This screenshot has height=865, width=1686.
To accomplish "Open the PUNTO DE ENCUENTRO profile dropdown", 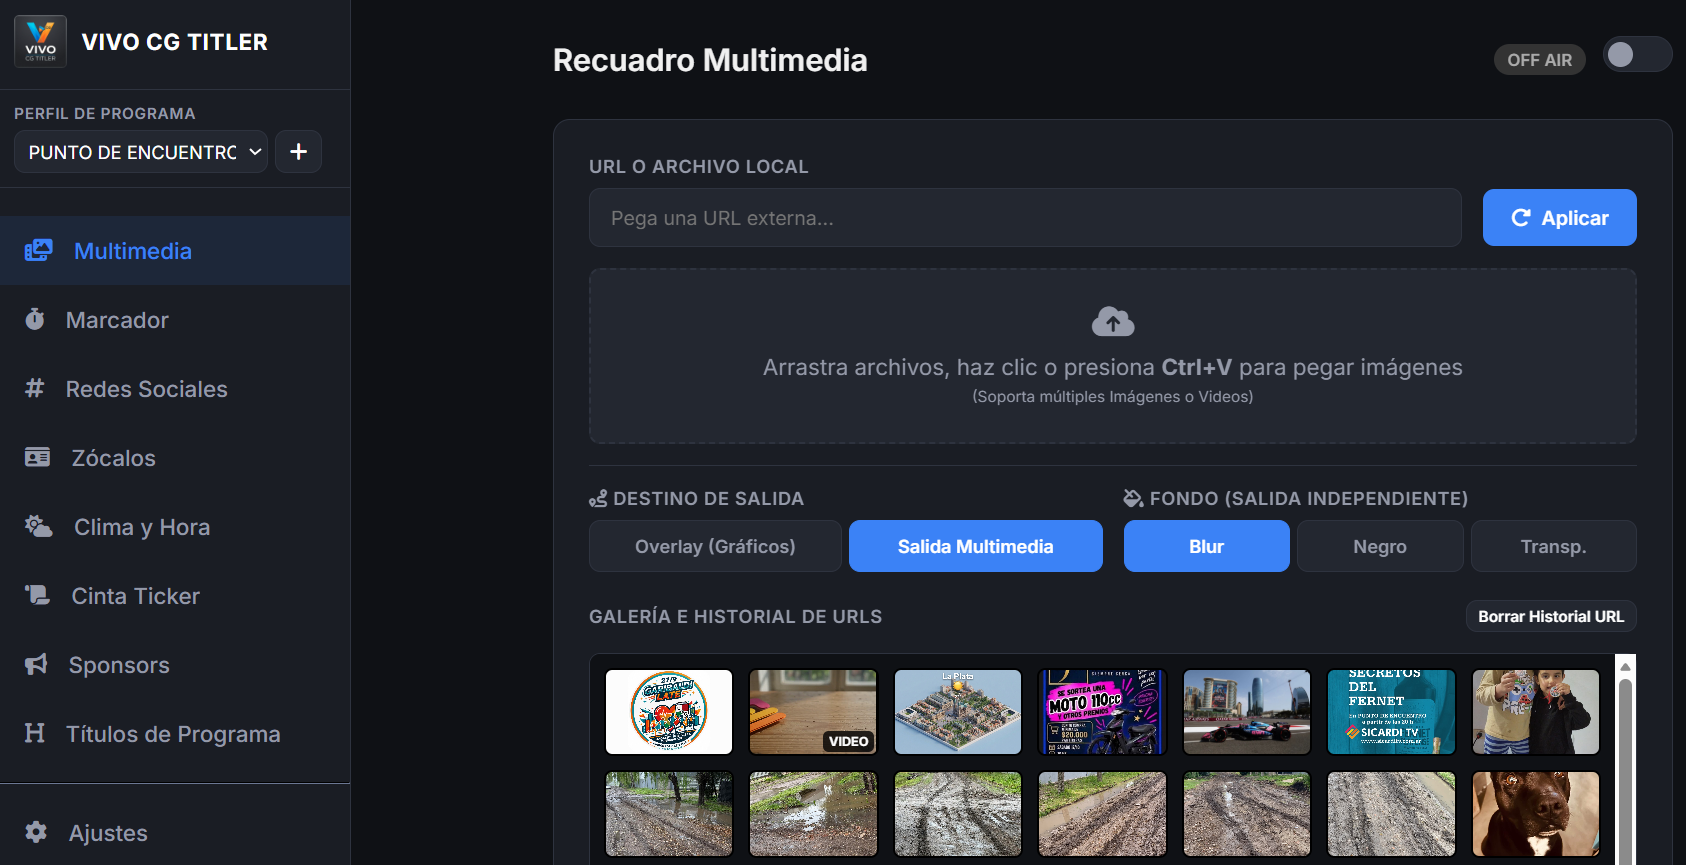I will point(141,151).
